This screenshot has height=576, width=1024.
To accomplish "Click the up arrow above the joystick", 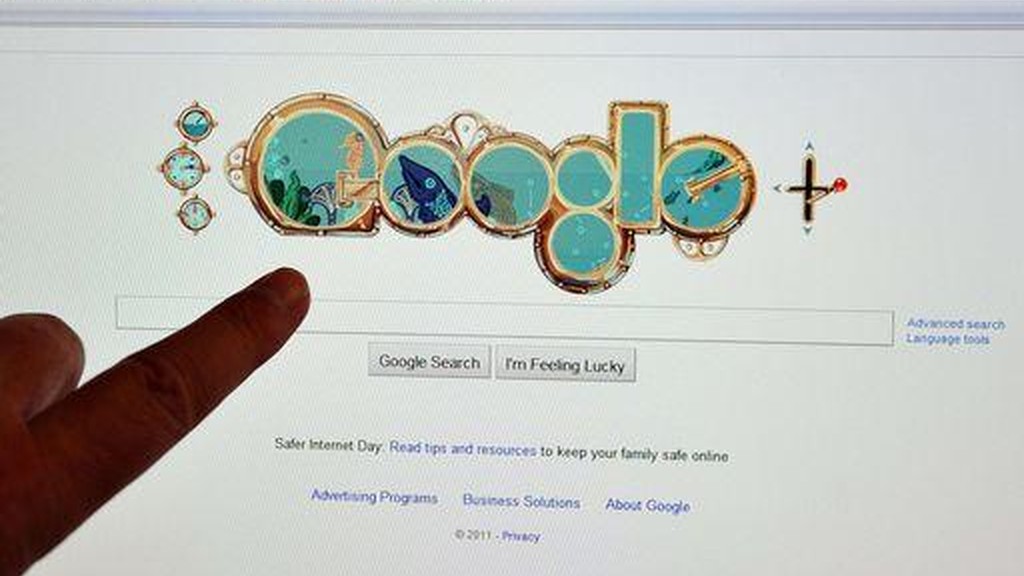I will pos(809,146).
